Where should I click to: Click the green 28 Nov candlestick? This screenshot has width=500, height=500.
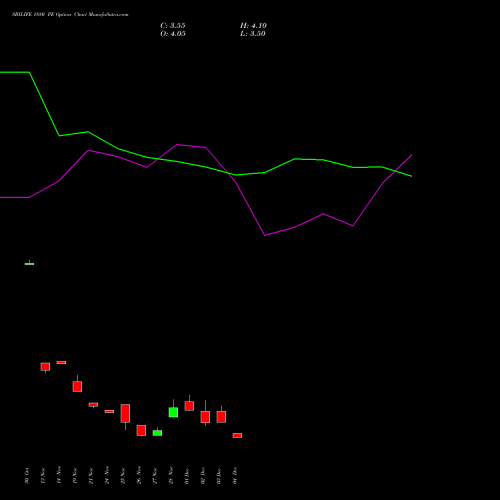click(x=173, y=412)
